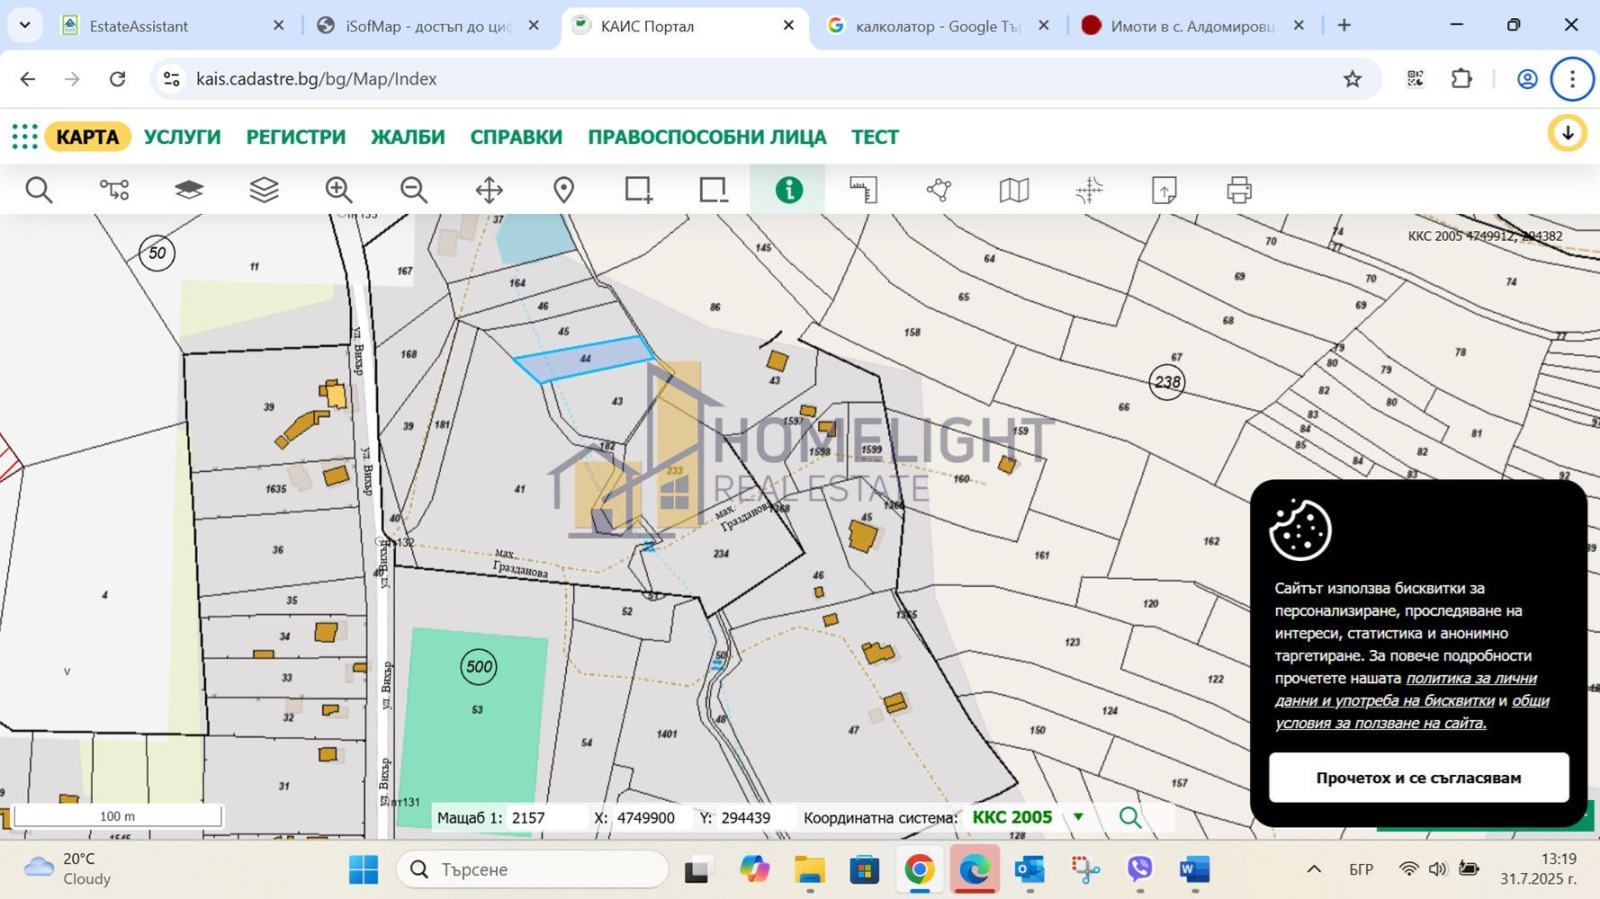Click the search magnifier in the map toolbar
Viewport: 1600px width, 899px height.
39,190
